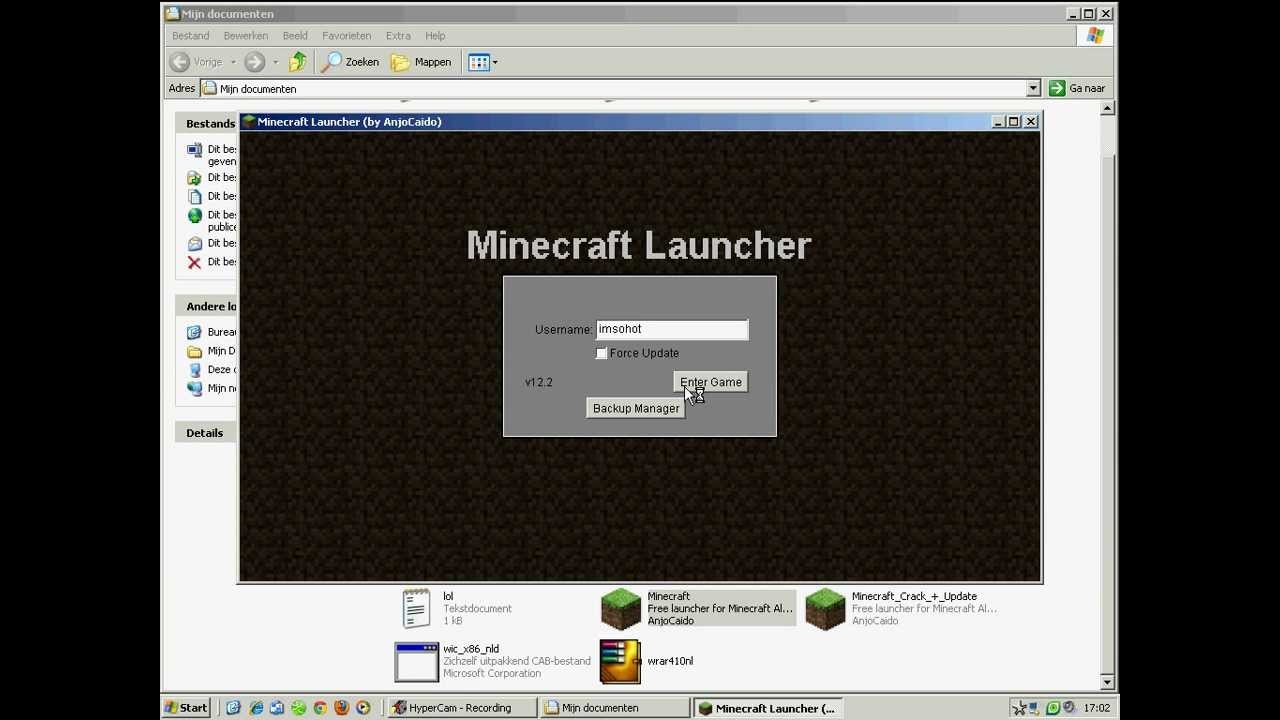The image size is (1280, 720).
Task: Launch Chrome from quick launch
Action: pyautogui.click(x=320, y=708)
